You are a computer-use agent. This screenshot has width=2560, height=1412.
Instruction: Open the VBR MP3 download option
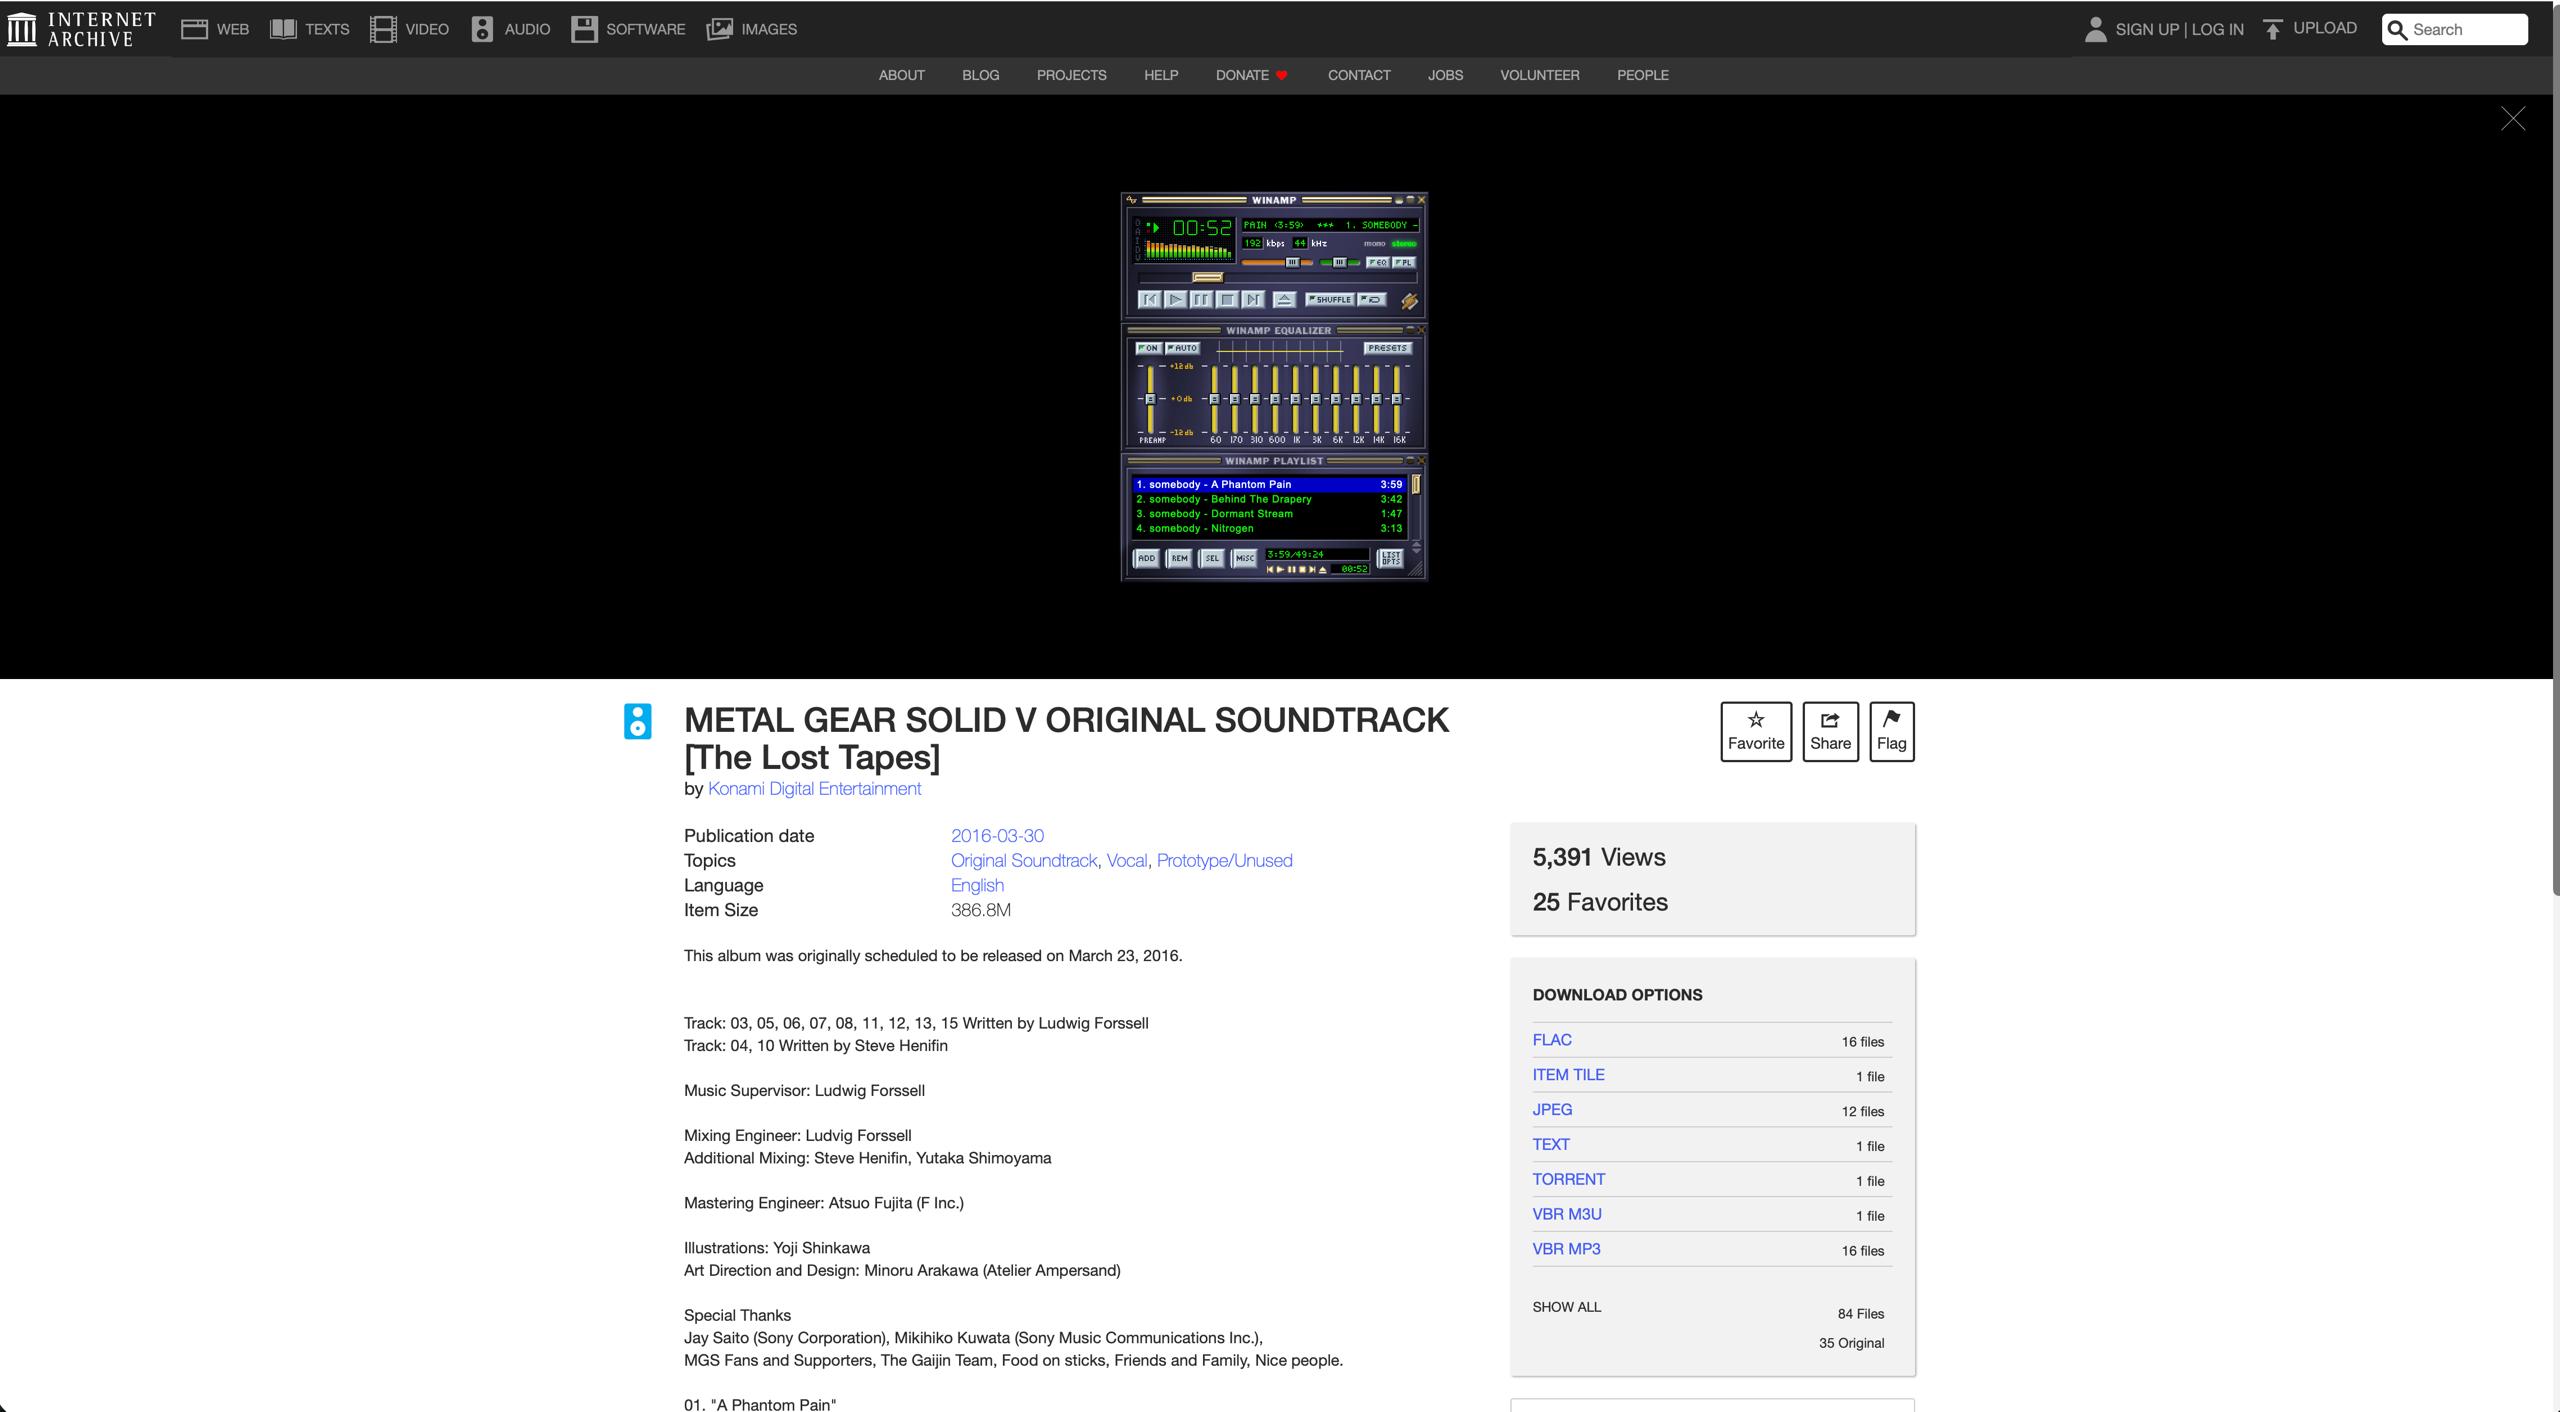pos(1566,1249)
